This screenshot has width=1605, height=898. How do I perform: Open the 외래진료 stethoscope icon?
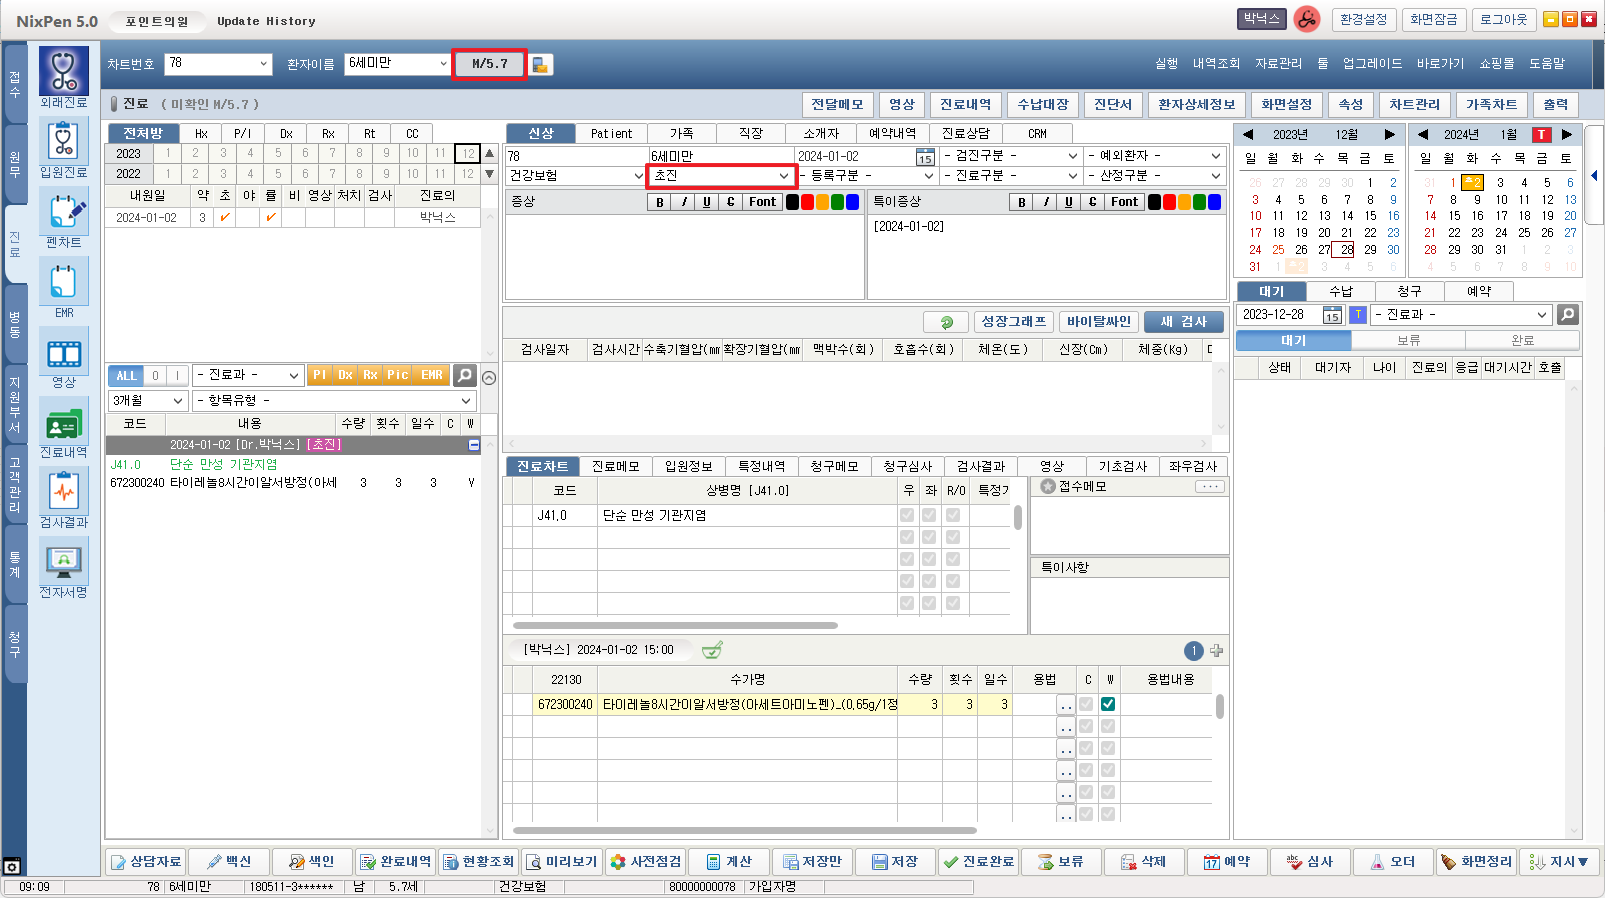(64, 72)
